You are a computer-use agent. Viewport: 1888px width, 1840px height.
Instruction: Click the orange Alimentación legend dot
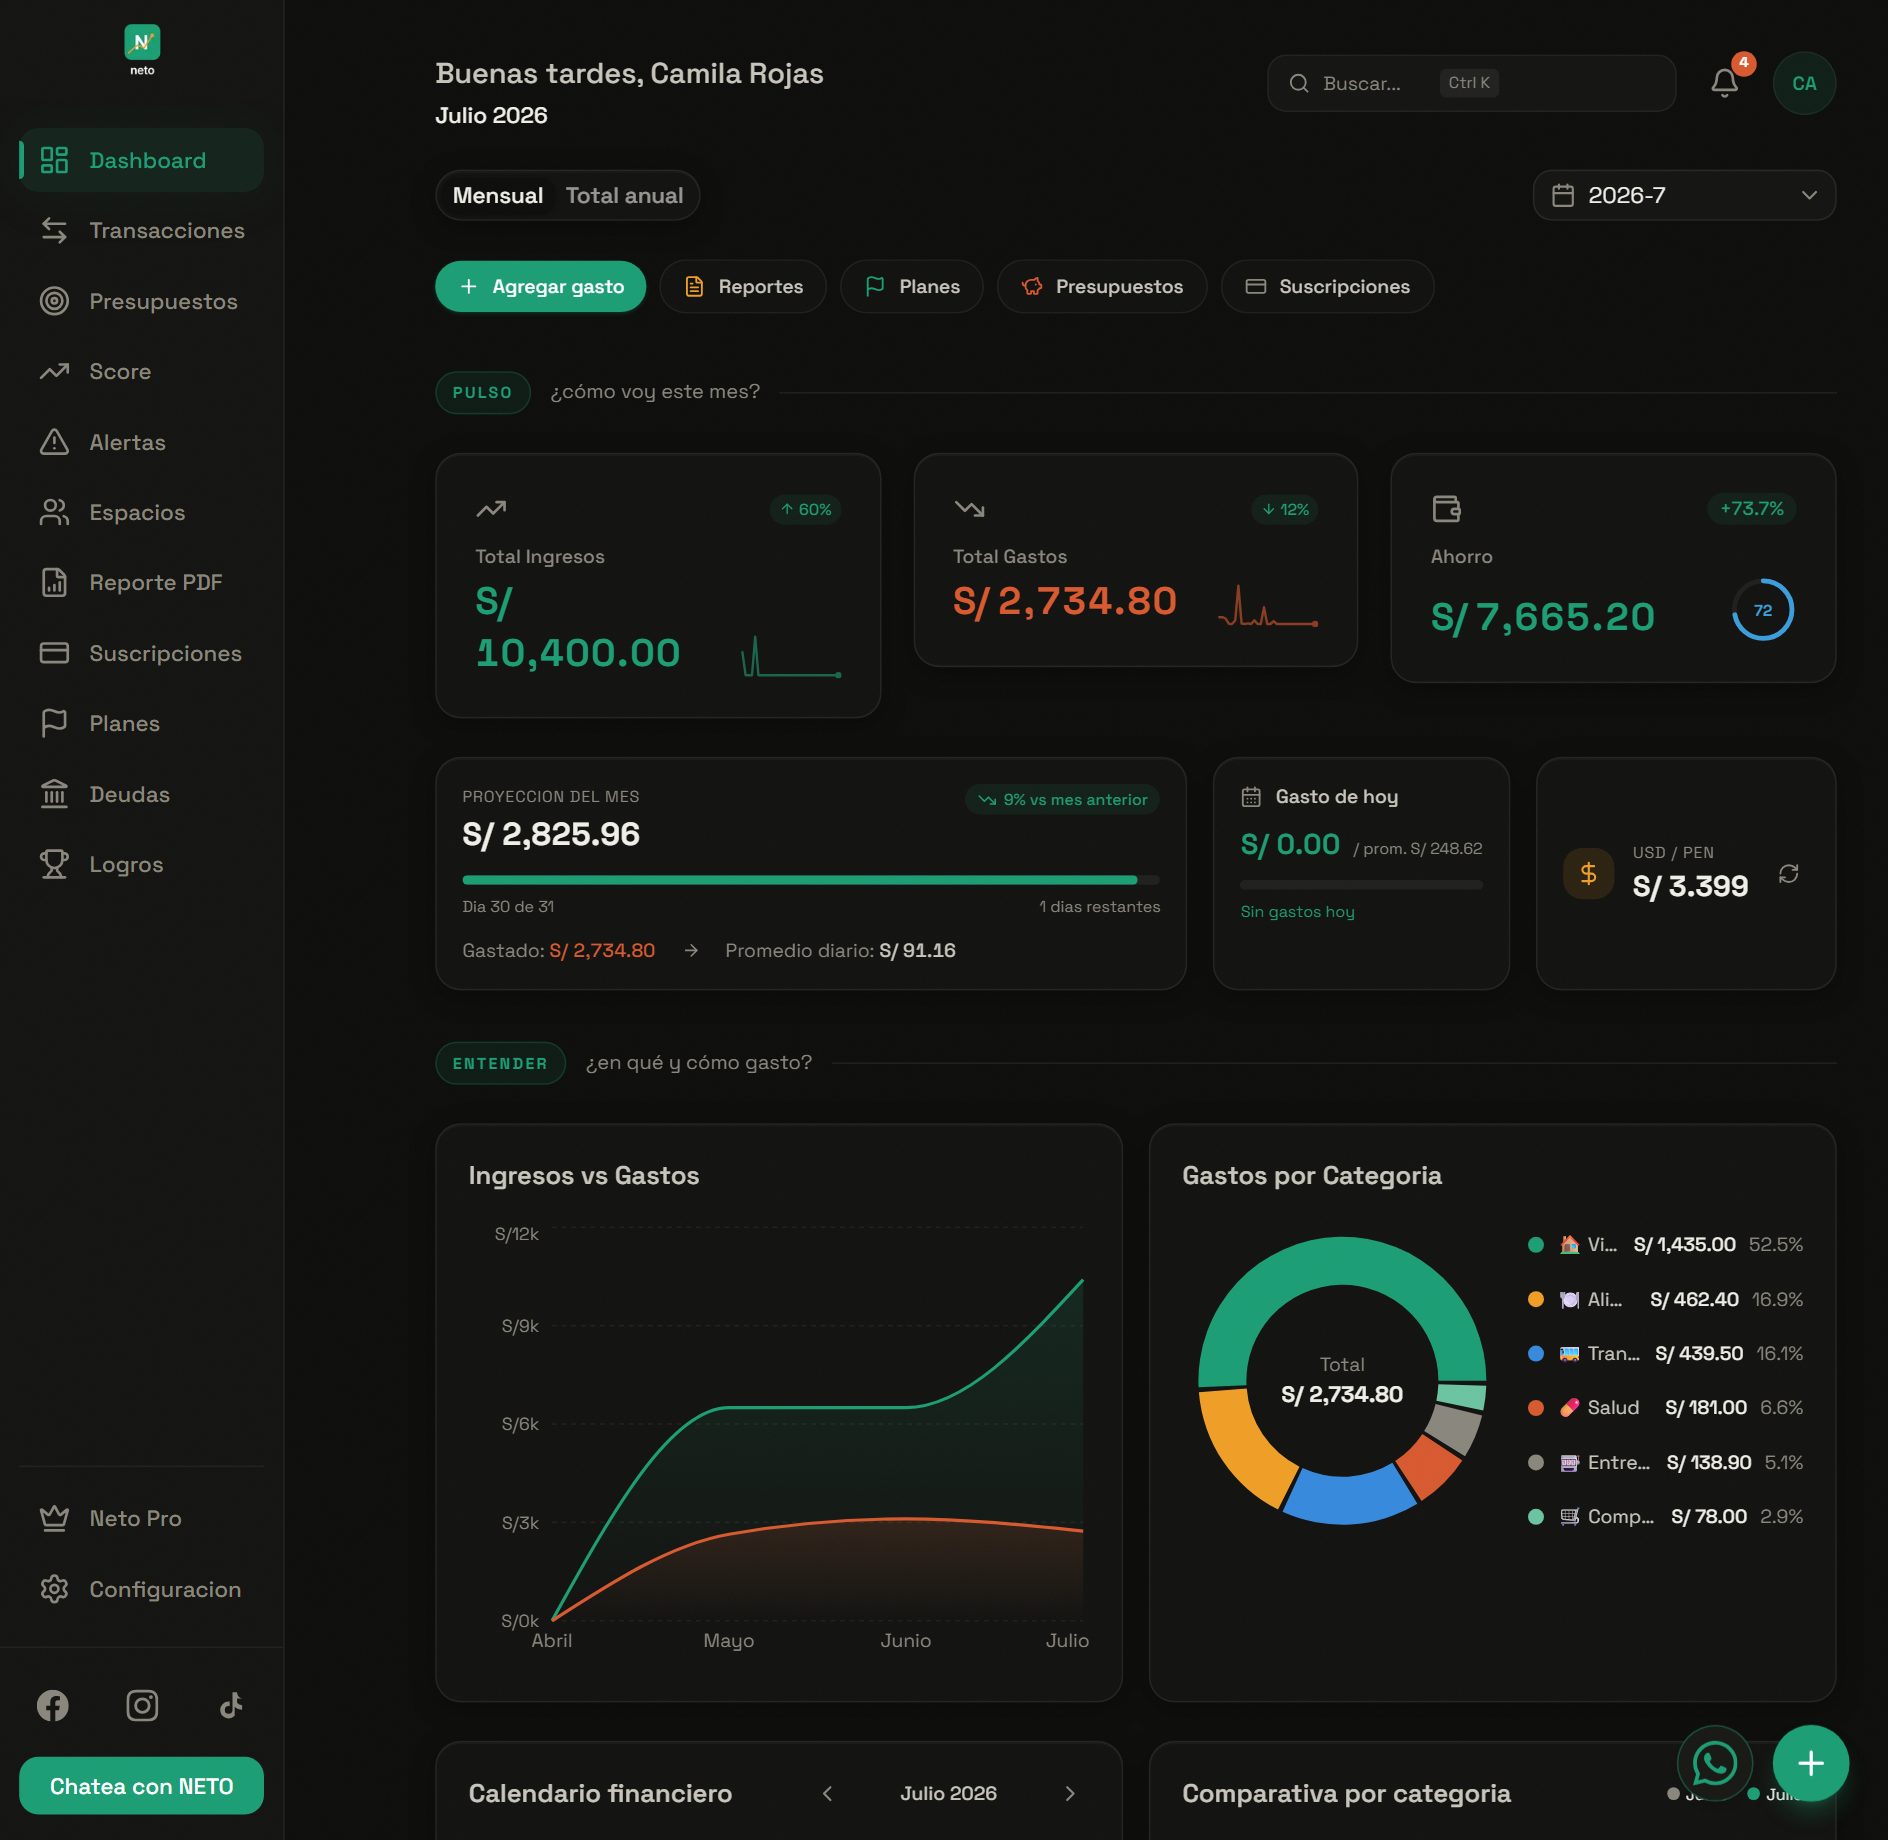[x=1536, y=1299]
